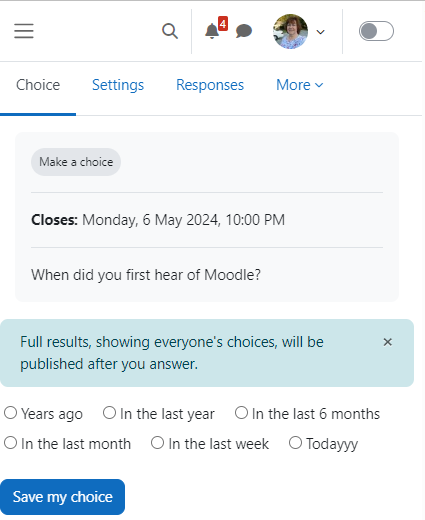Open the Settings tab

click(118, 85)
